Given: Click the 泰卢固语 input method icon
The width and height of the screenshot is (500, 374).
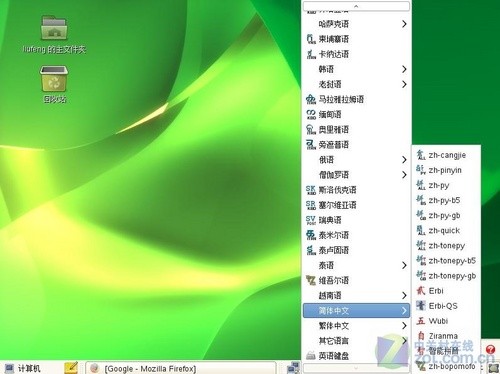Looking at the screenshot, I should pos(311,250).
